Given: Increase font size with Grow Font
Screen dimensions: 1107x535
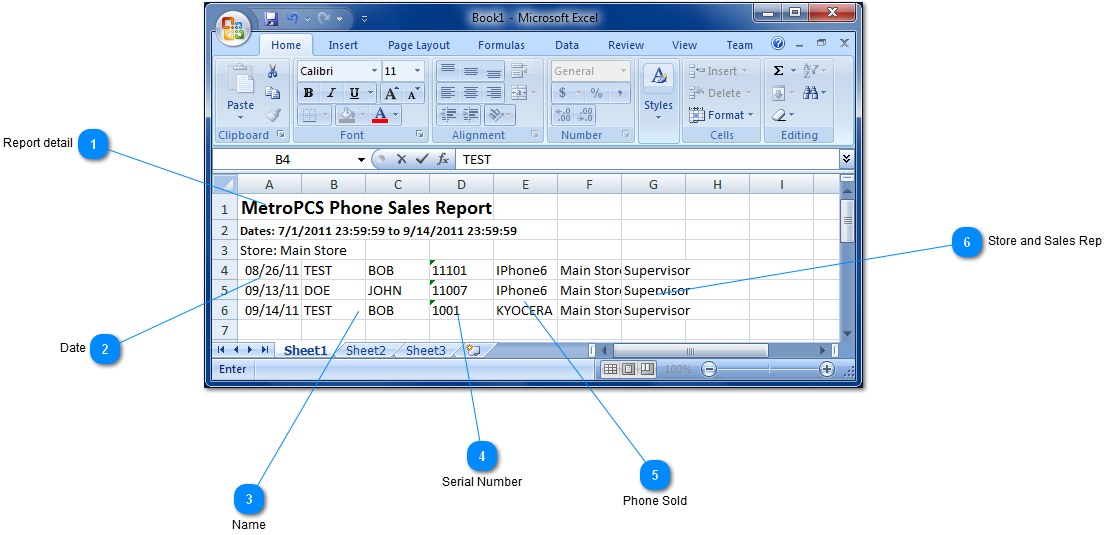Looking at the screenshot, I should (x=391, y=92).
